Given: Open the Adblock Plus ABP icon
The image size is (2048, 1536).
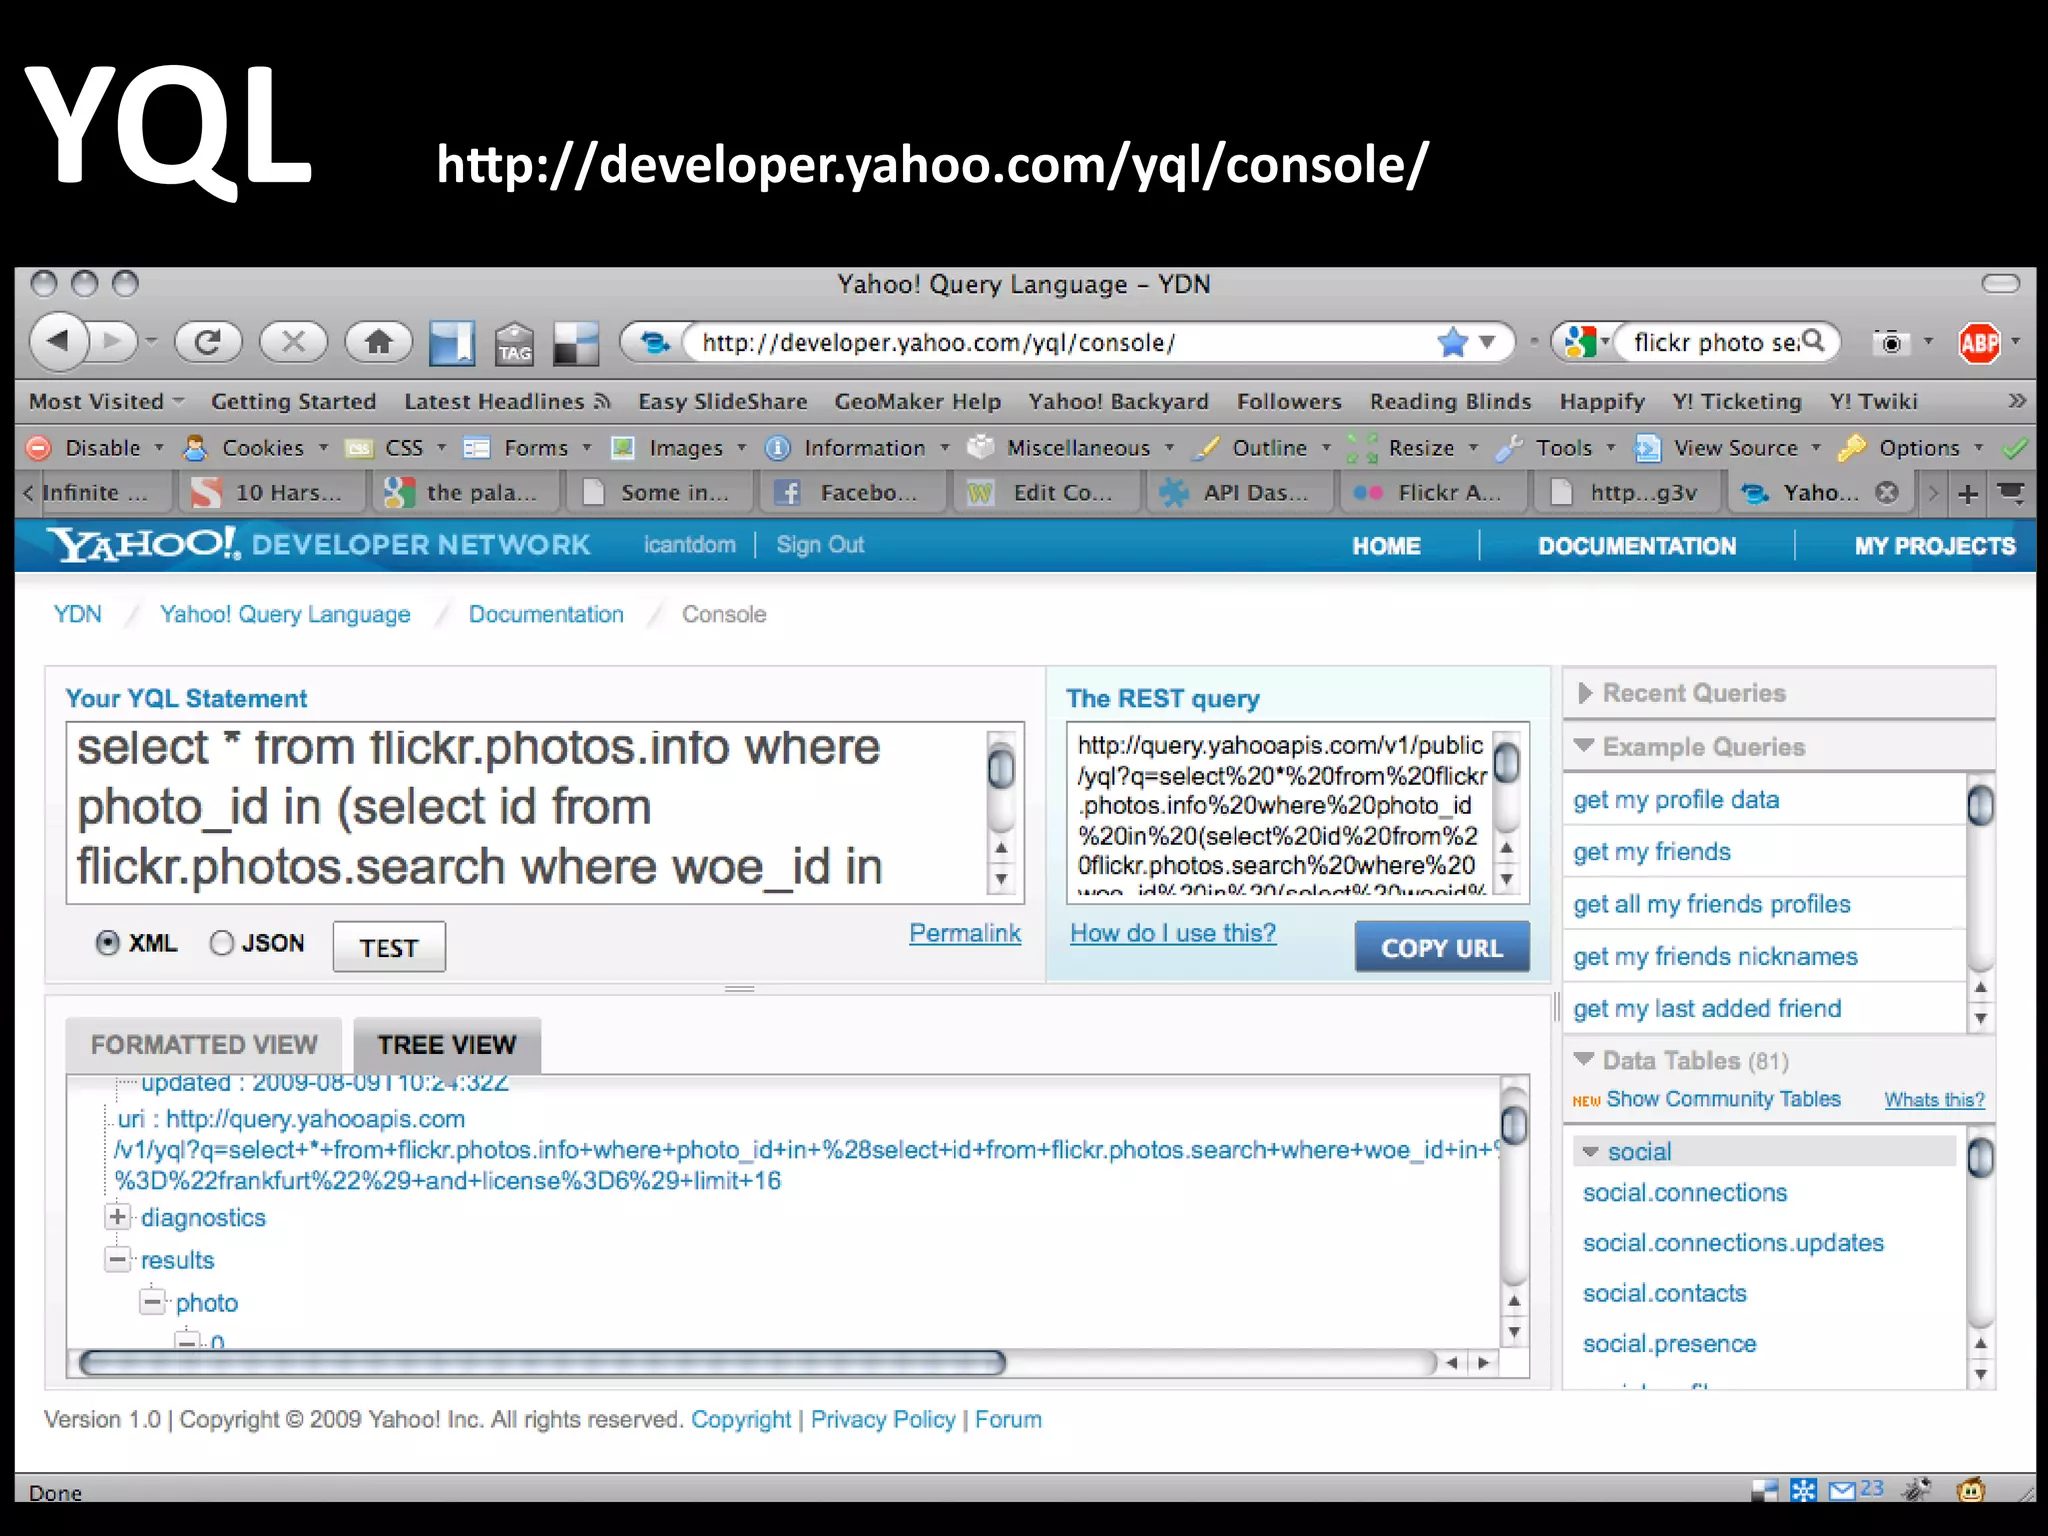Looking at the screenshot, I should pyautogui.click(x=1979, y=343).
